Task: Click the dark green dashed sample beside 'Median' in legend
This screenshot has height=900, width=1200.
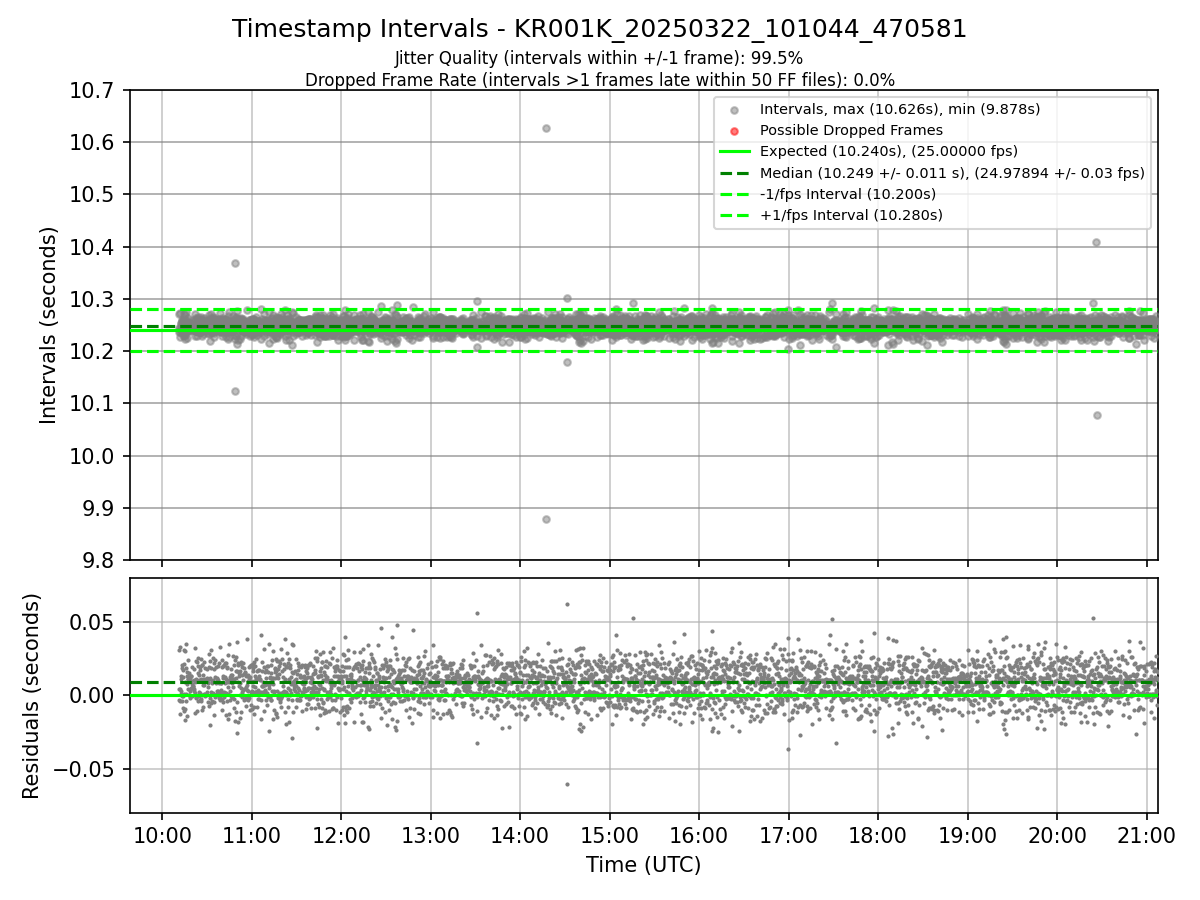Action: 735,173
